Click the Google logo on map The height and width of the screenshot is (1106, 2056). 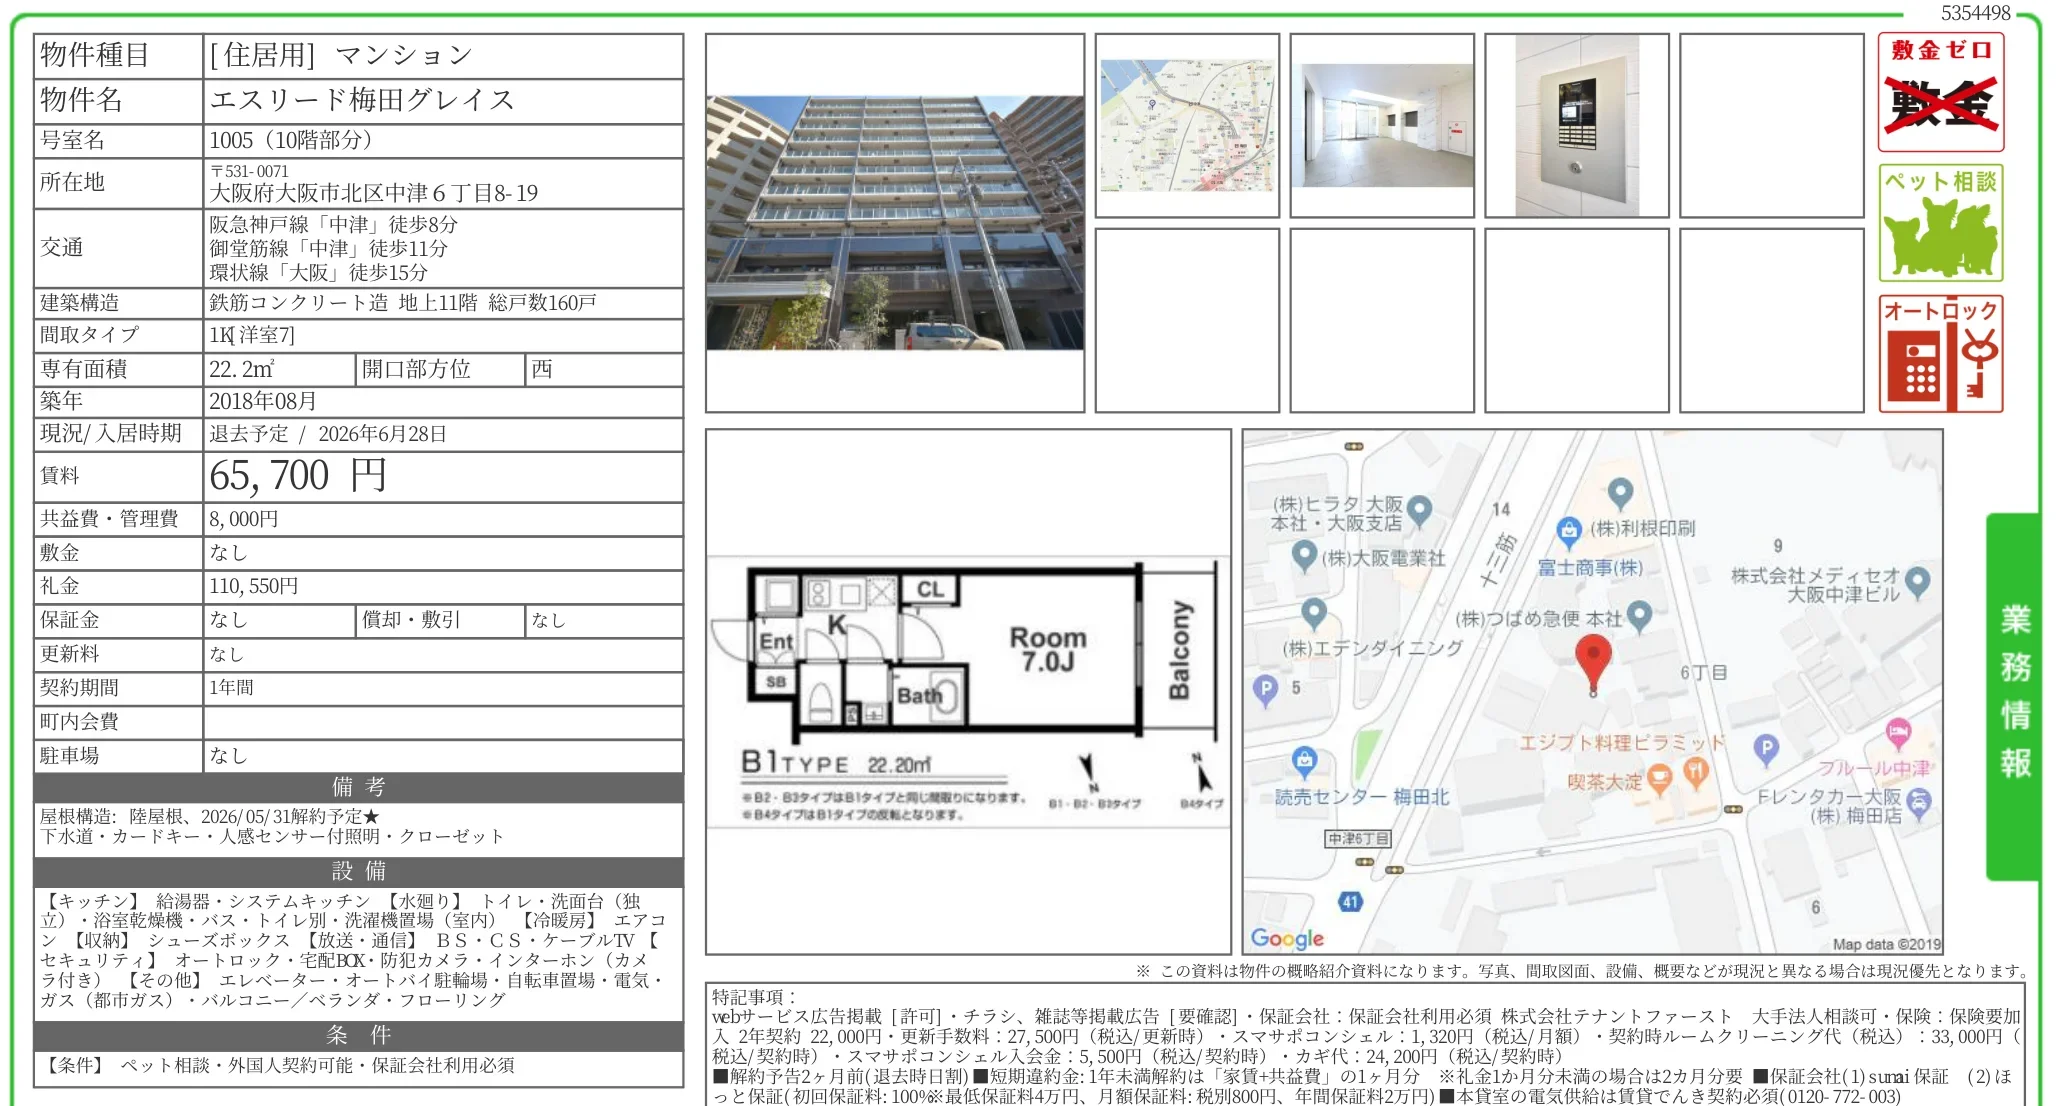click(x=1287, y=938)
